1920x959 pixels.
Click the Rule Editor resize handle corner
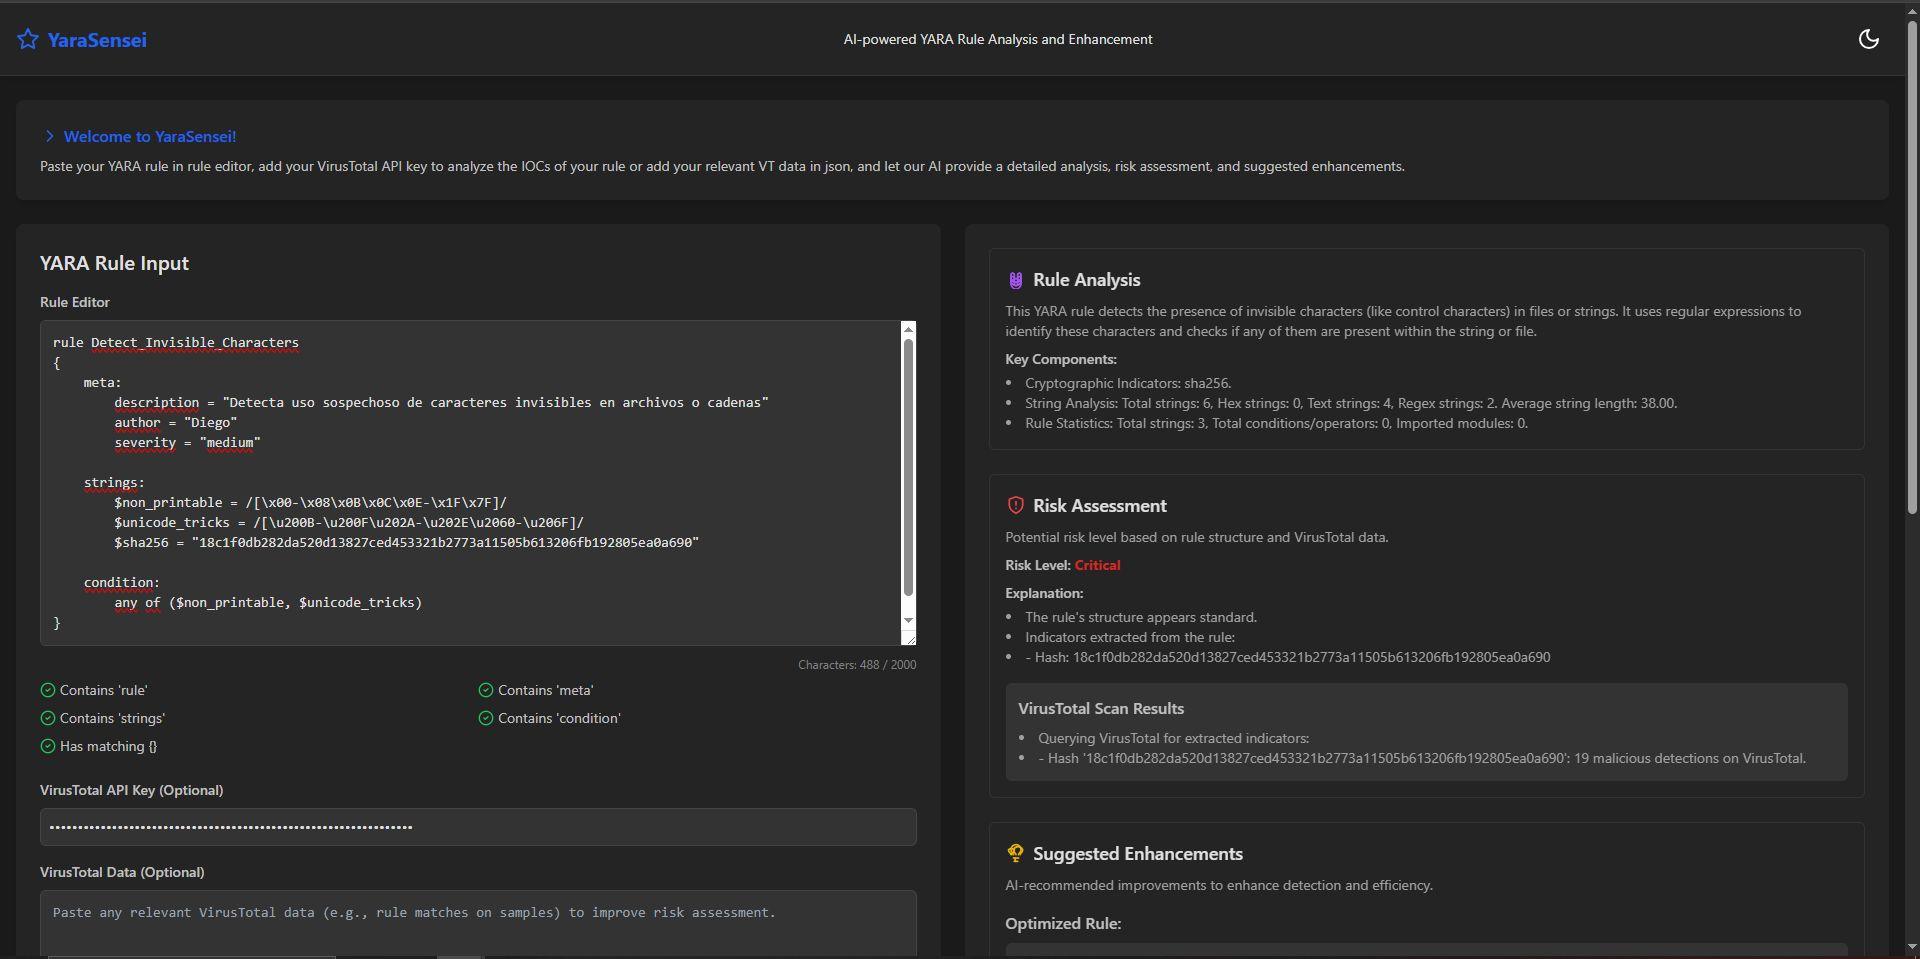909,638
